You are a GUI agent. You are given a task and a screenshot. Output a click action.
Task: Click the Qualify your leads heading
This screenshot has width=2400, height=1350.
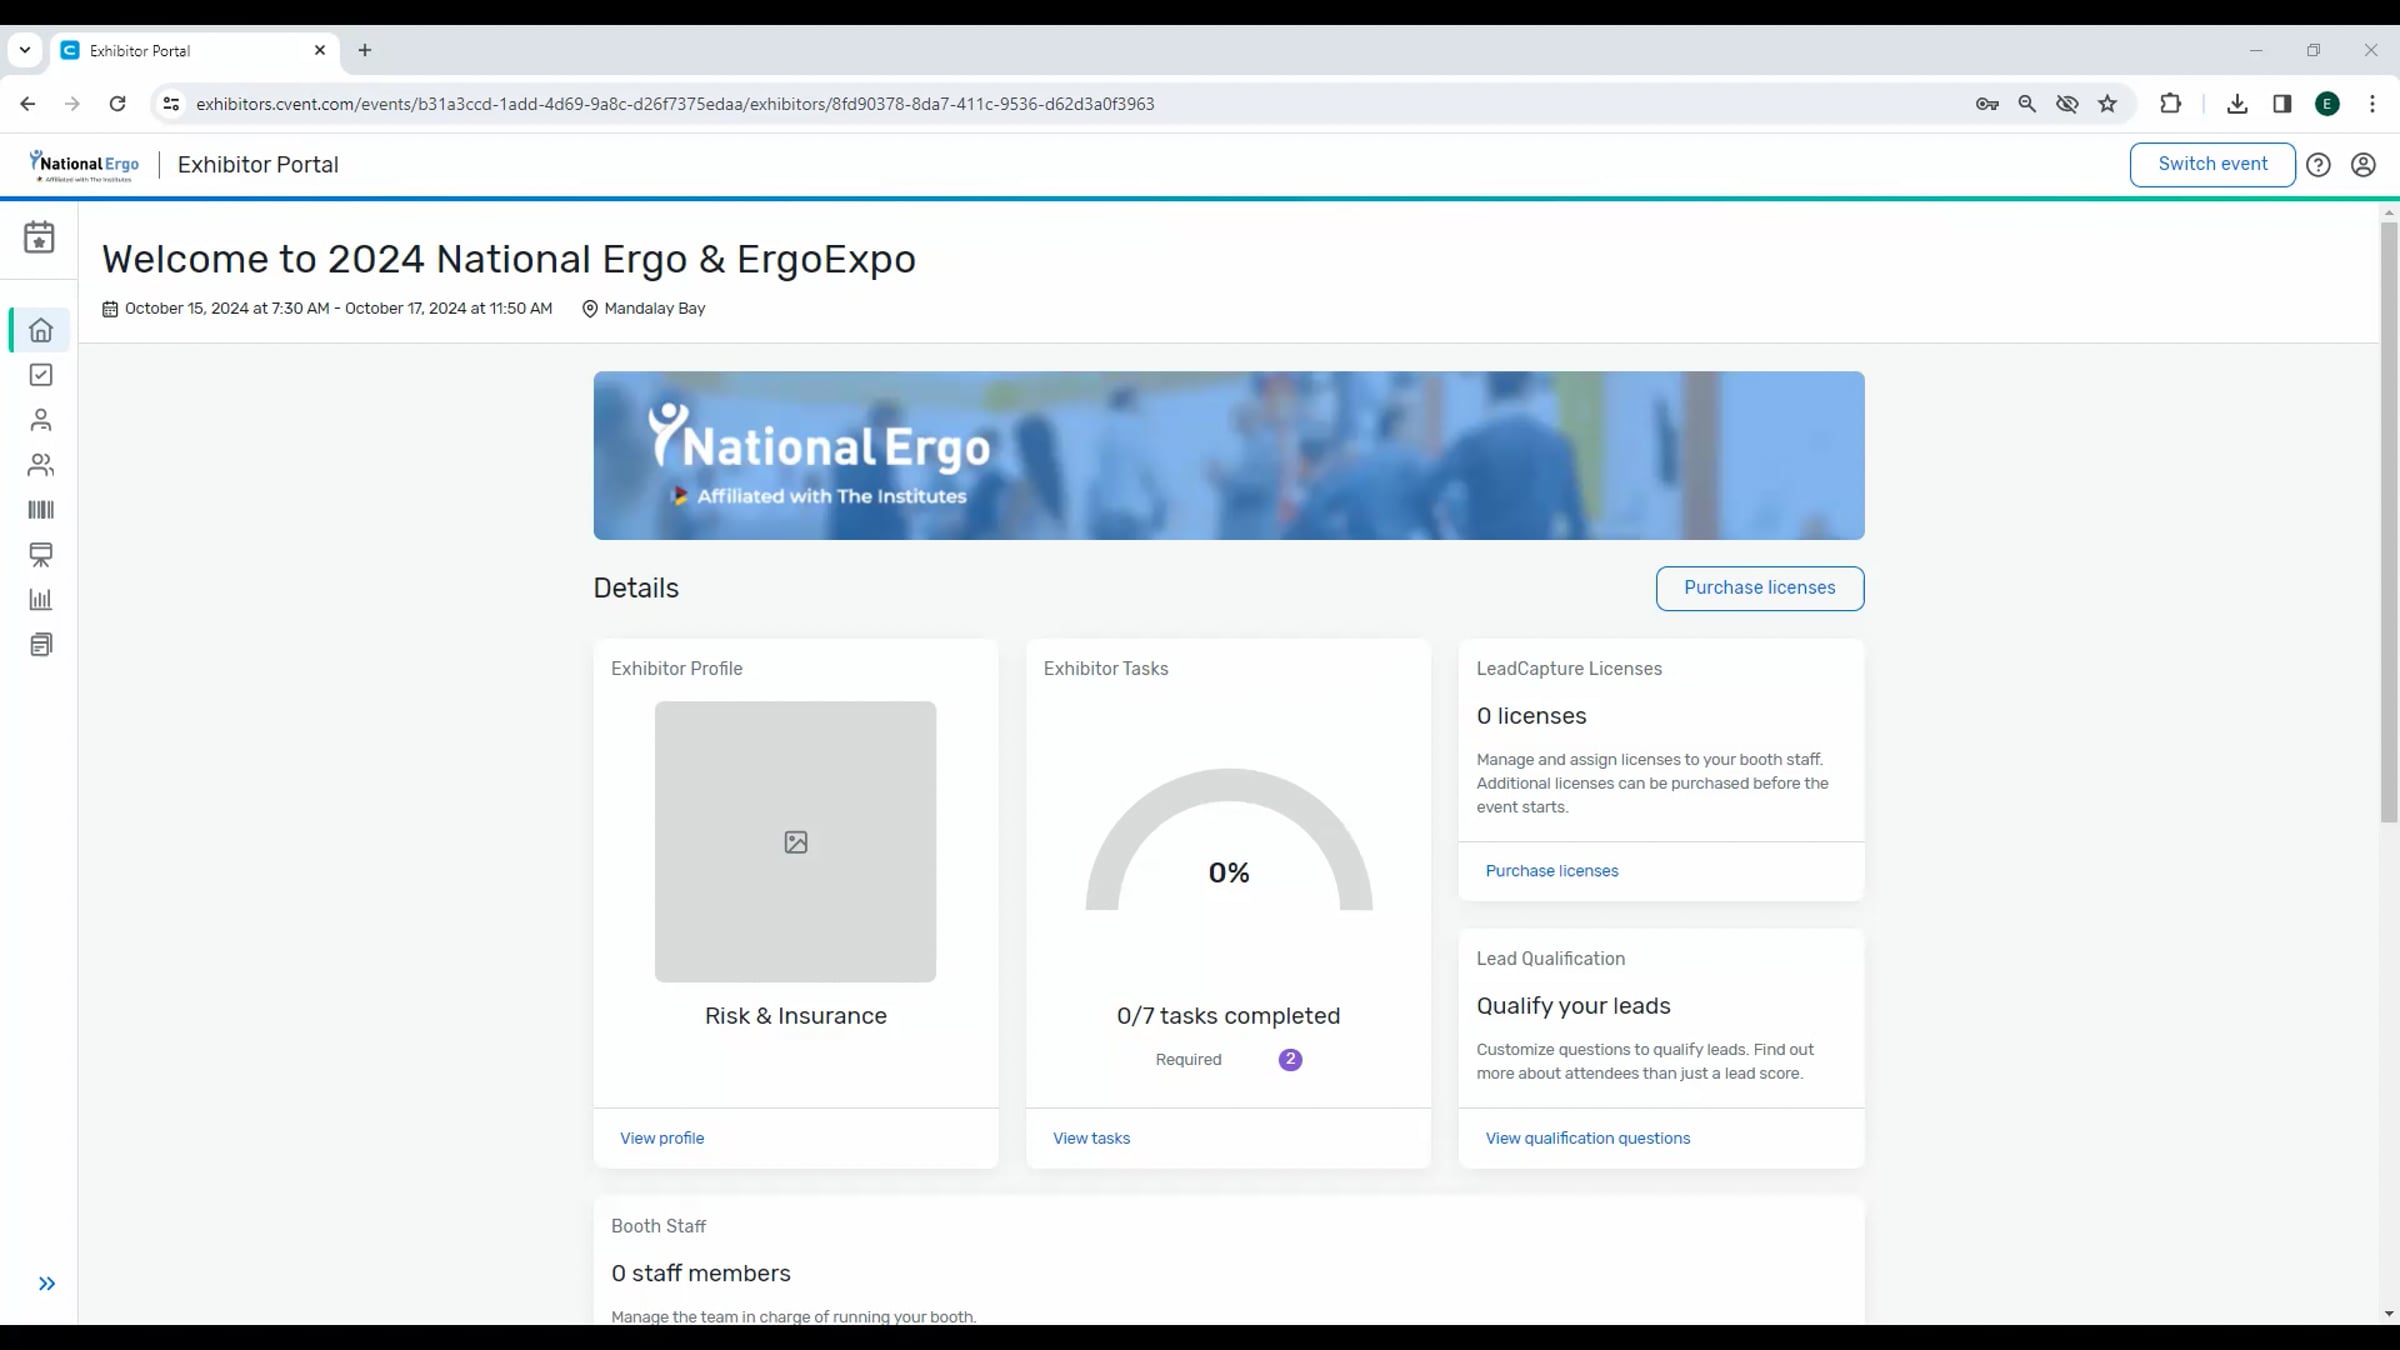pos(1573,1006)
